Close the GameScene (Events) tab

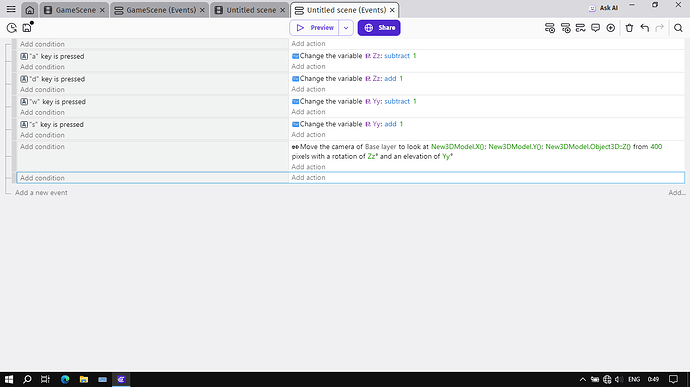202,10
